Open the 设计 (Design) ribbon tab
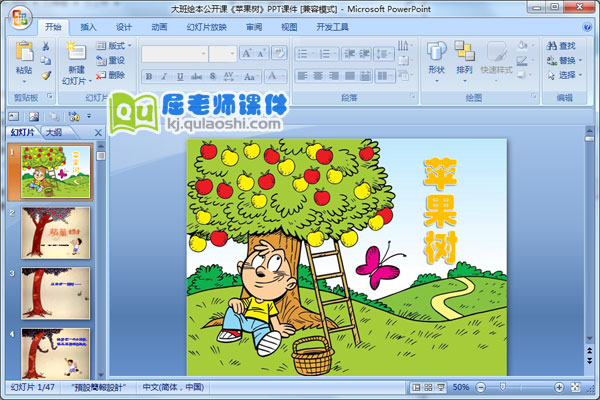600x400 pixels. (x=124, y=27)
